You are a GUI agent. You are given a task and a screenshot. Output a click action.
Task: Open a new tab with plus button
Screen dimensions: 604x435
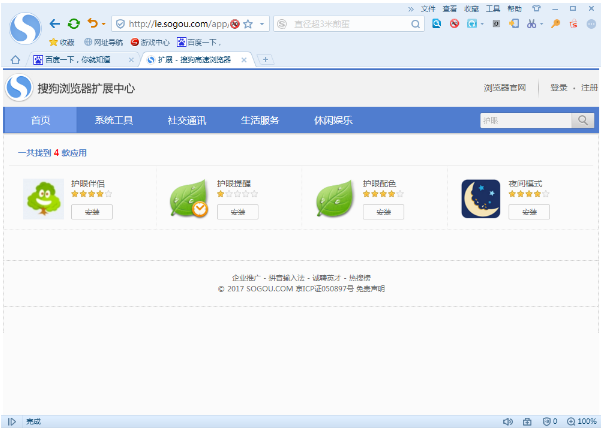pos(265,59)
